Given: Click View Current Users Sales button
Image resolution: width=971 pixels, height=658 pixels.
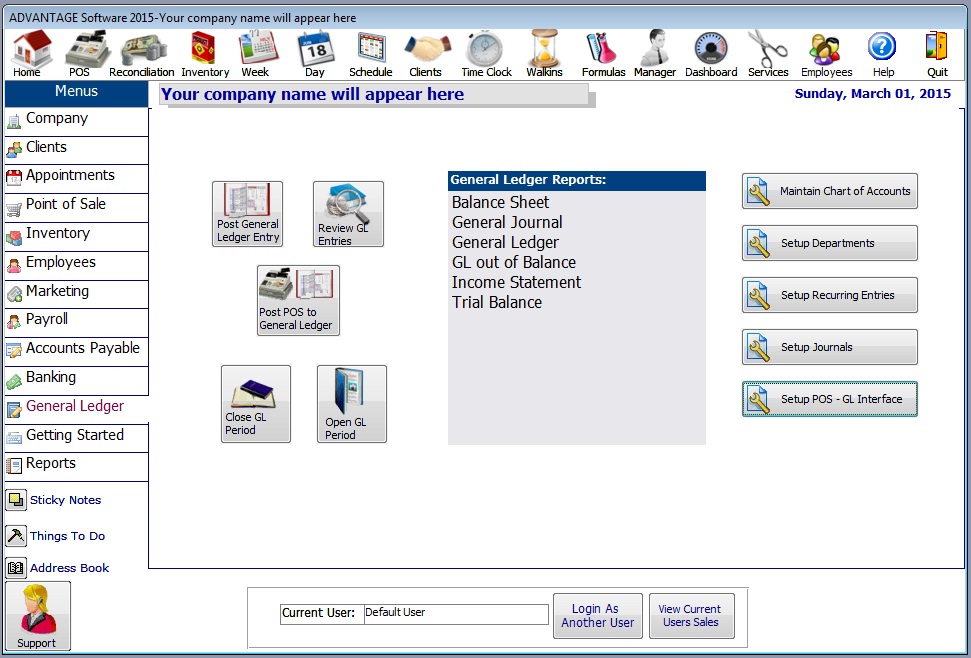Looking at the screenshot, I should [x=692, y=616].
